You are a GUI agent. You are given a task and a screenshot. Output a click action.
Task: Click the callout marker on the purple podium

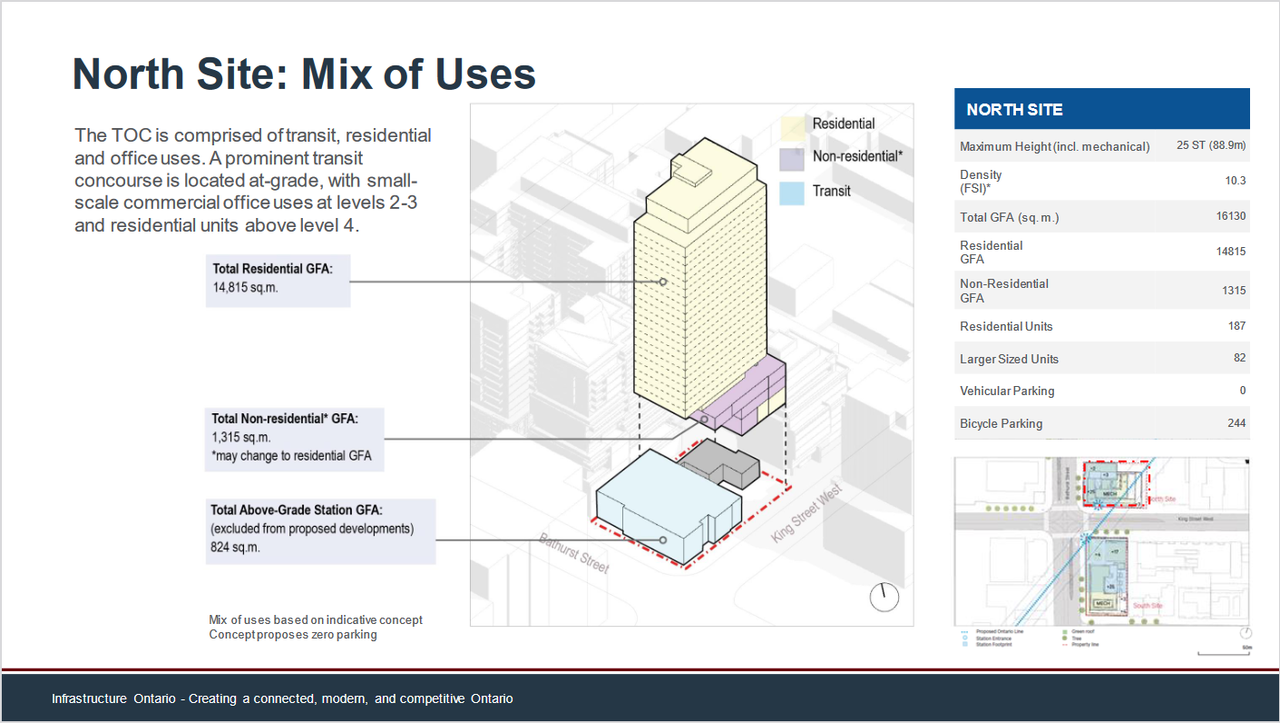pyautogui.click(x=704, y=420)
